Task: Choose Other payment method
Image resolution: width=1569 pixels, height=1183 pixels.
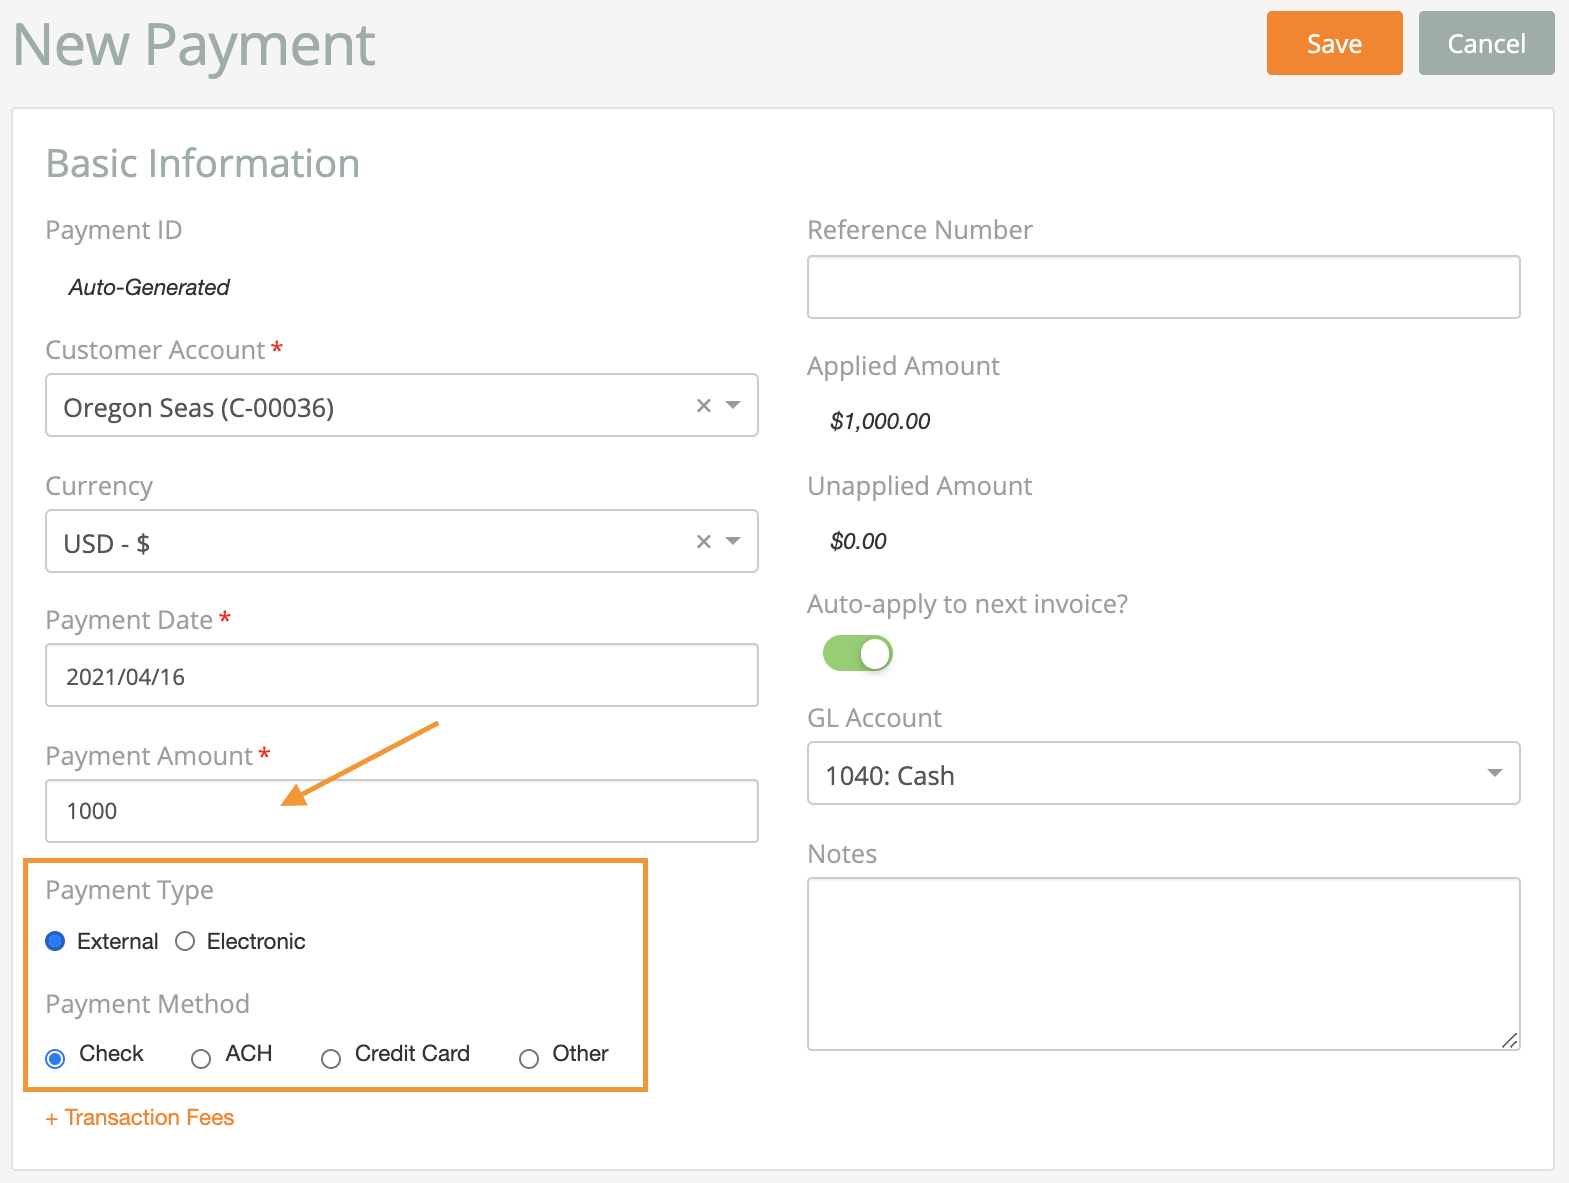Action: 529,1058
